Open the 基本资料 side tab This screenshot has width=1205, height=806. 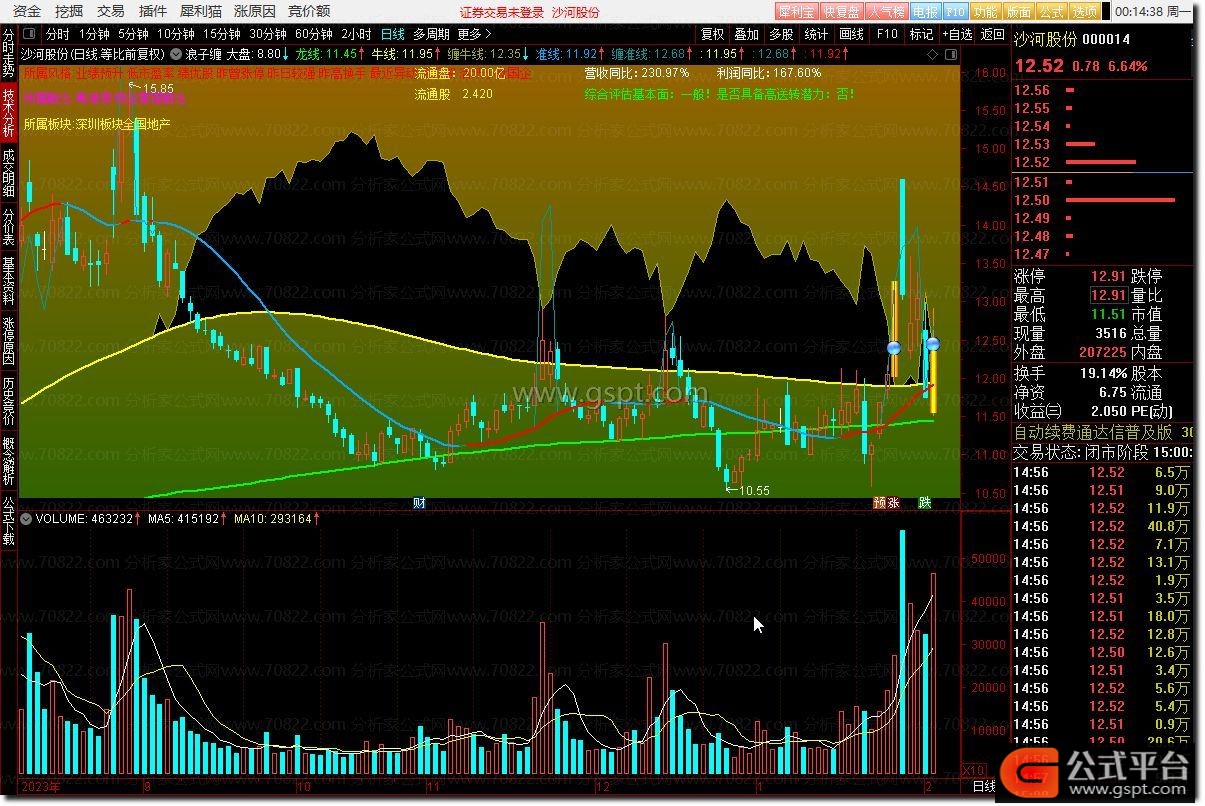(8, 282)
